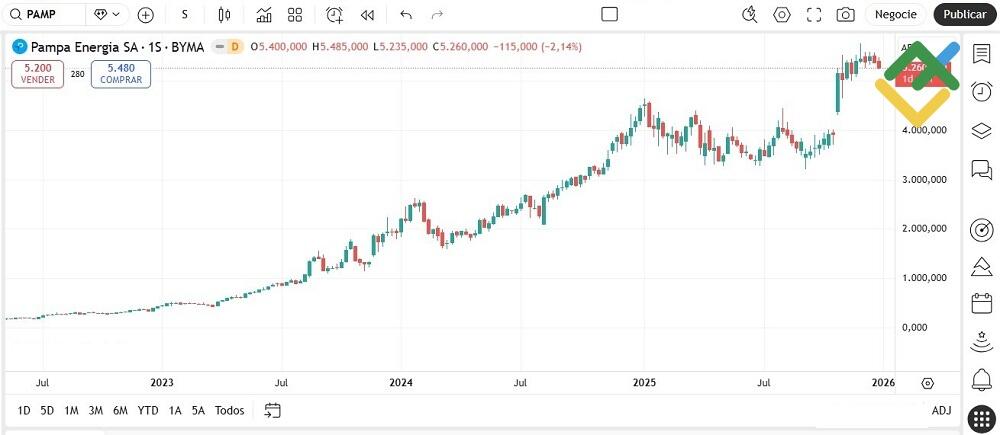Click the 4.000,000 price axis label
Viewport: 1000px width, 435px height.
tap(923, 130)
